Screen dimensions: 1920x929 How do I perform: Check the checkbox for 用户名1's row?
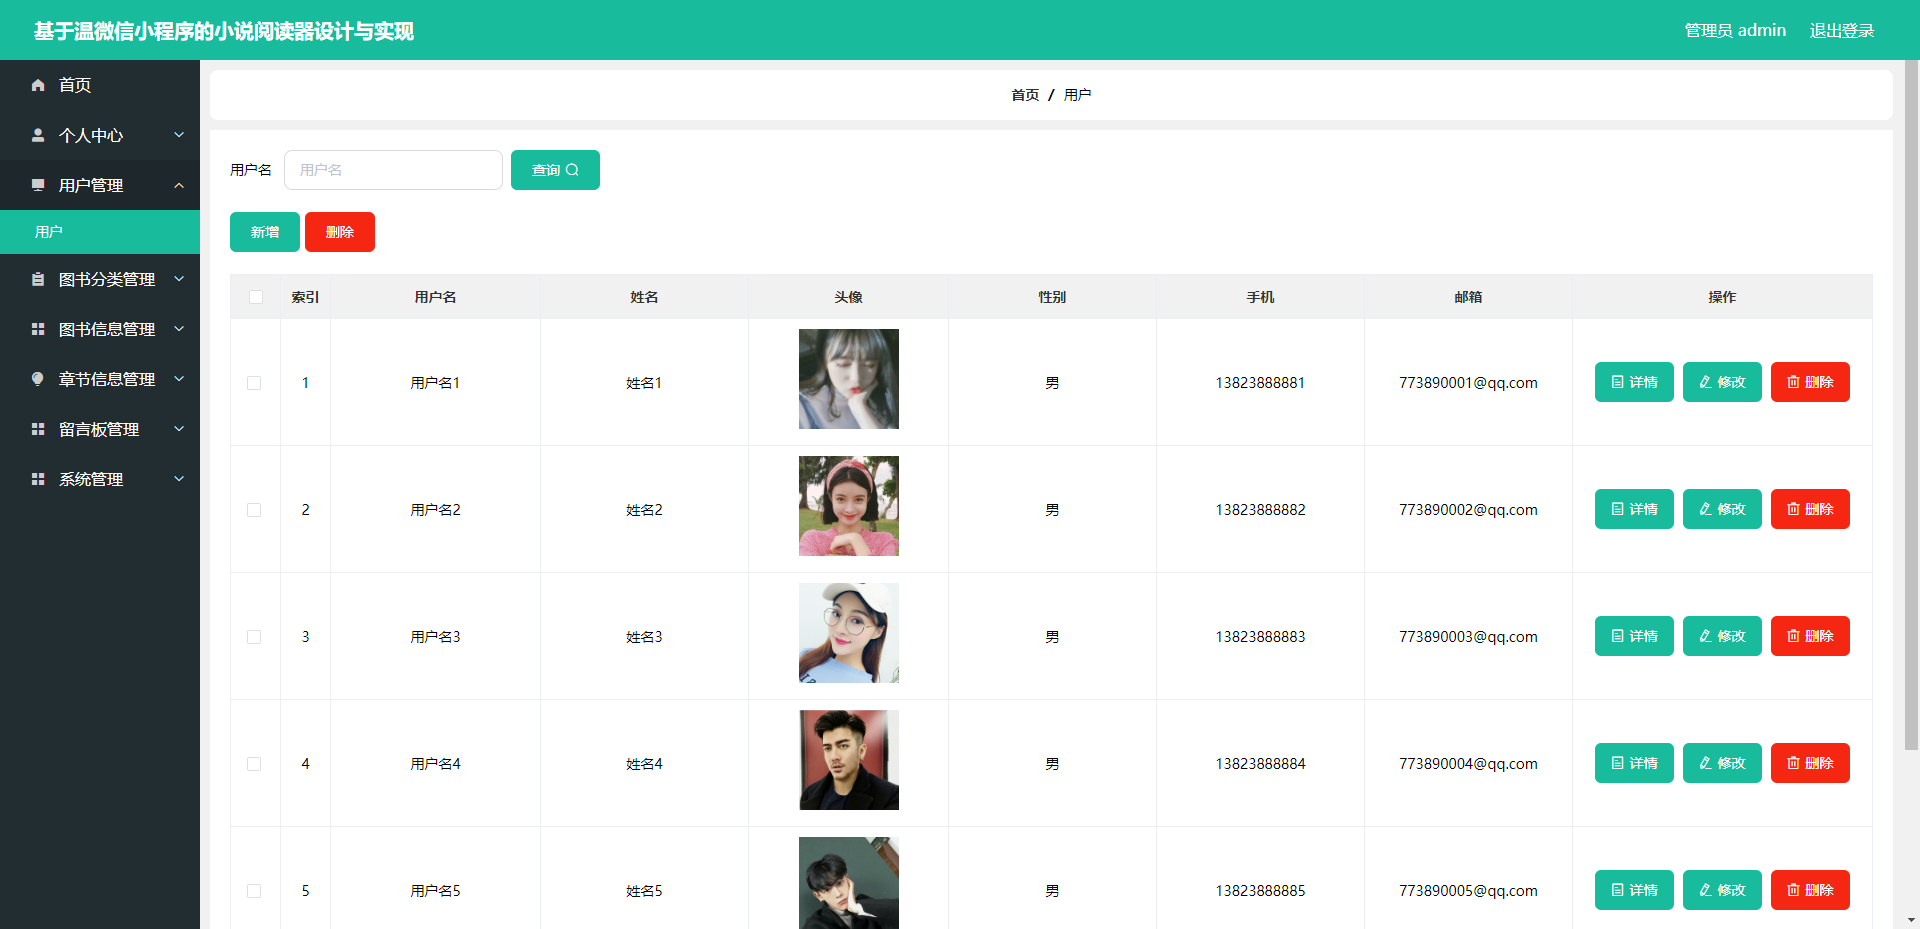pos(255,382)
